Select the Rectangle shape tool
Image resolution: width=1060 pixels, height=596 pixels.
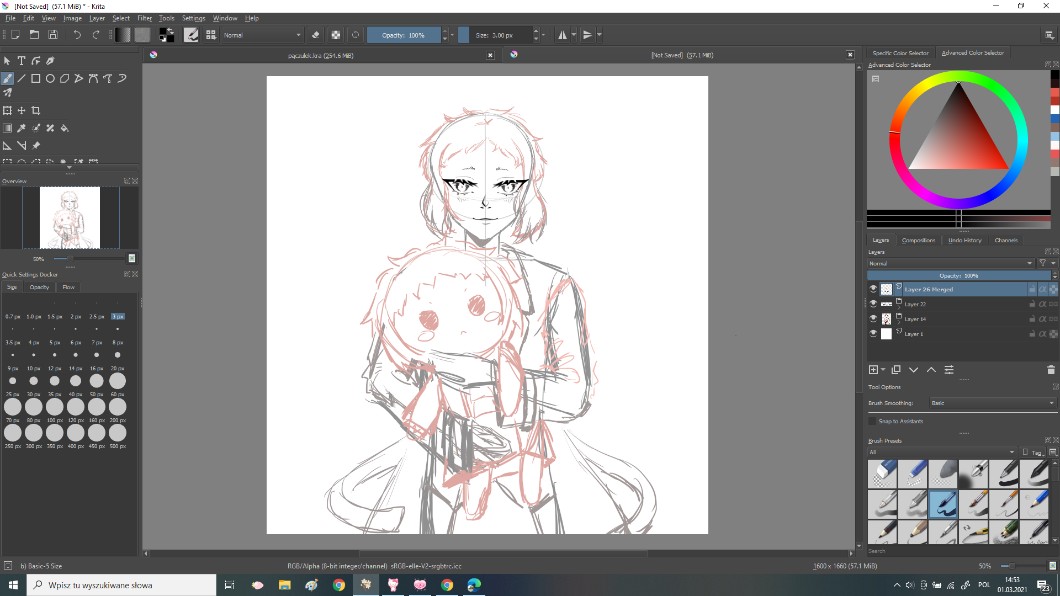click(x=36, y=78)
